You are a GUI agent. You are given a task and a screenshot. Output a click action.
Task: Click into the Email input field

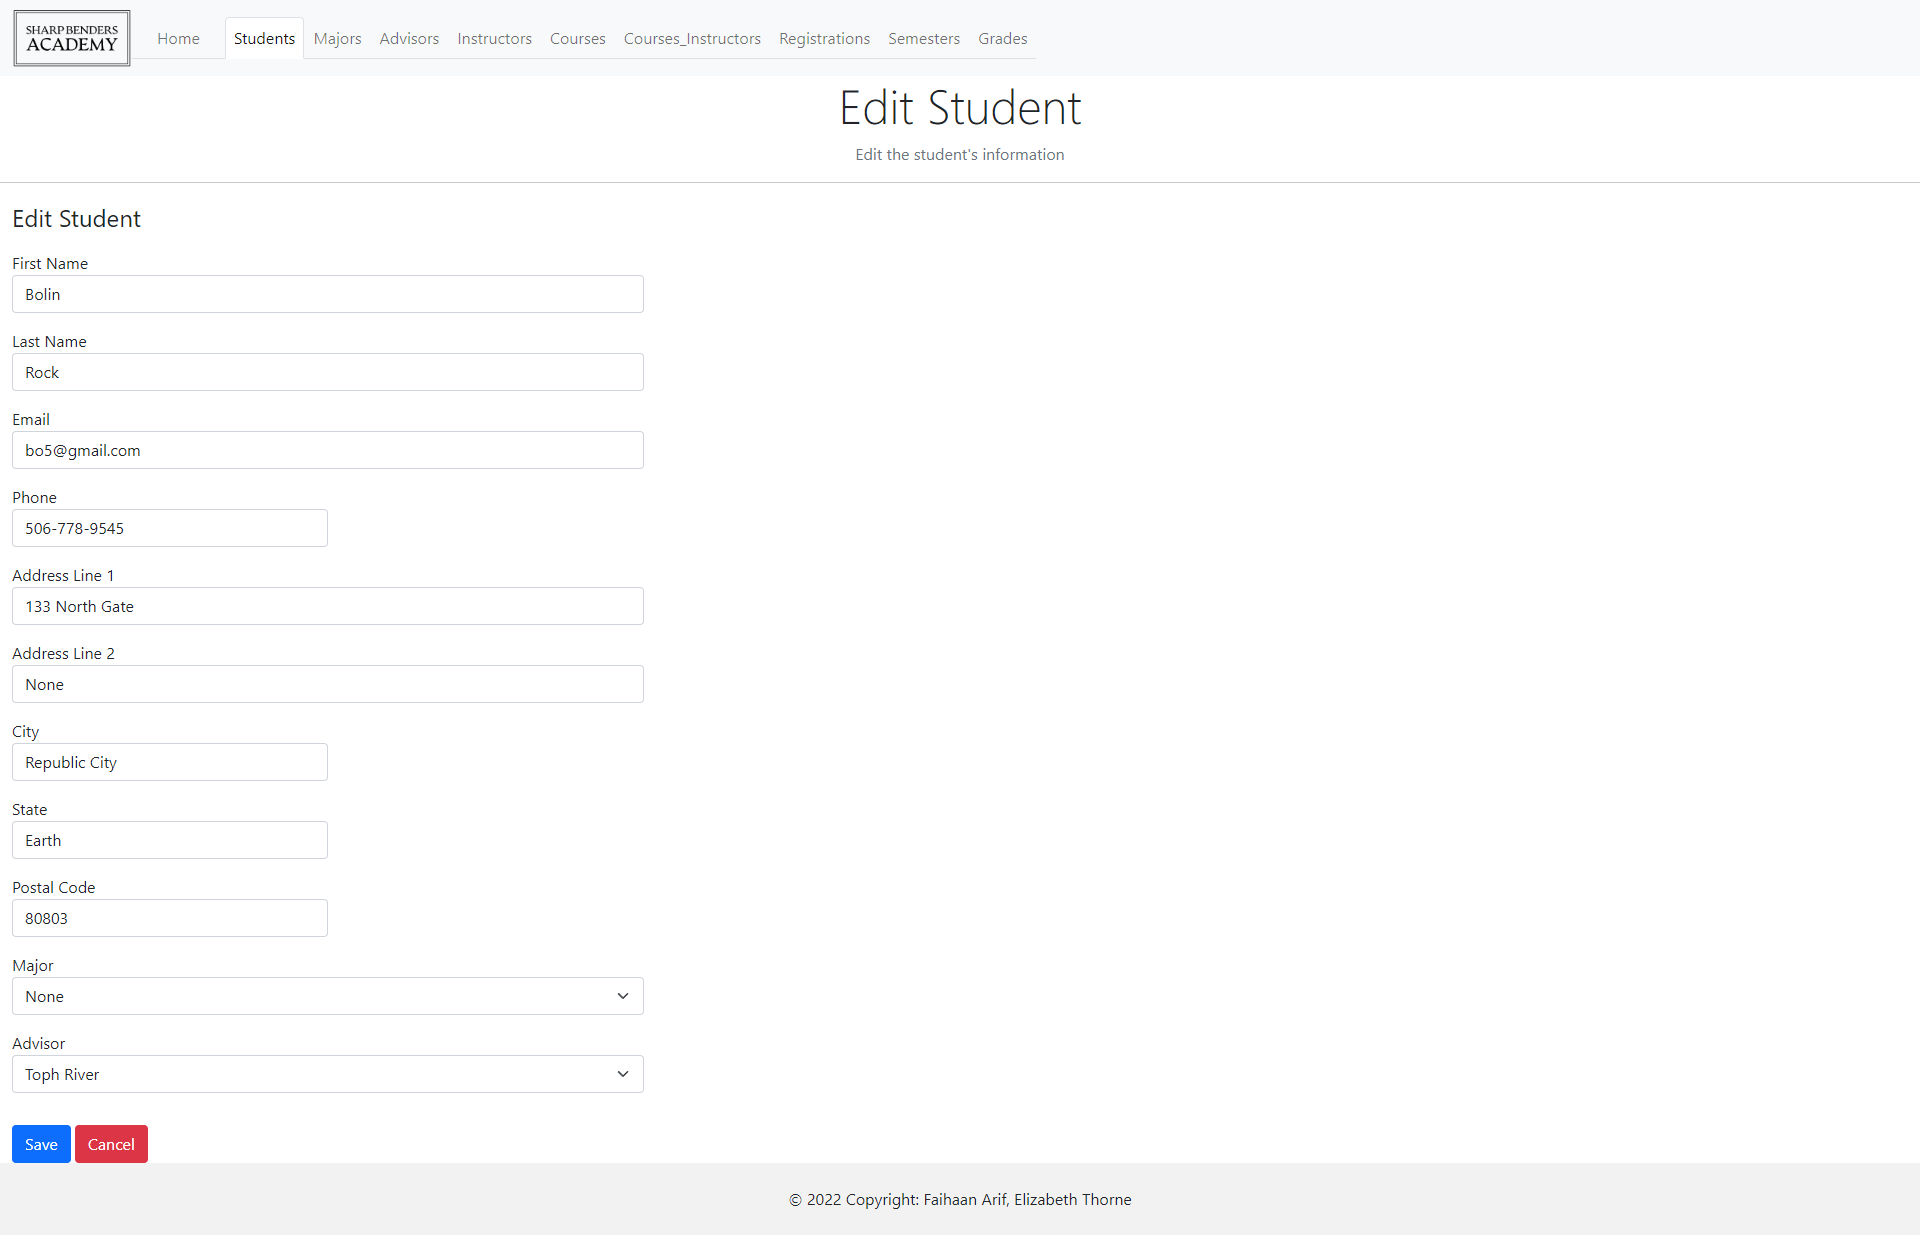point(328,450)
